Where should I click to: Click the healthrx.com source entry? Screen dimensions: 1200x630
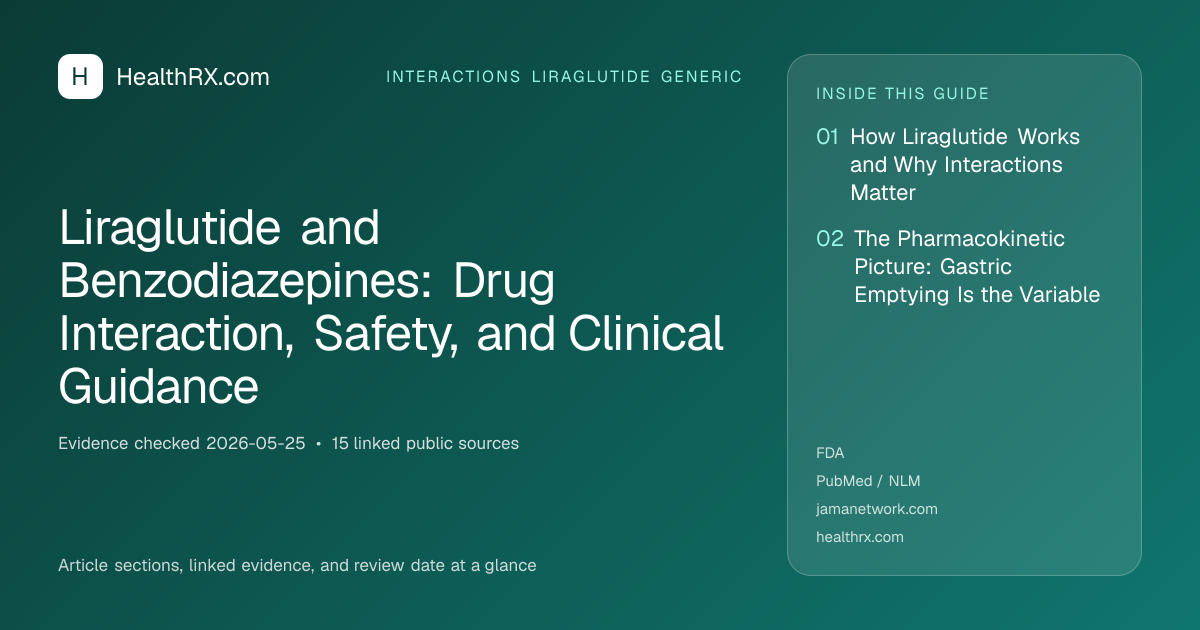point(860,537)
